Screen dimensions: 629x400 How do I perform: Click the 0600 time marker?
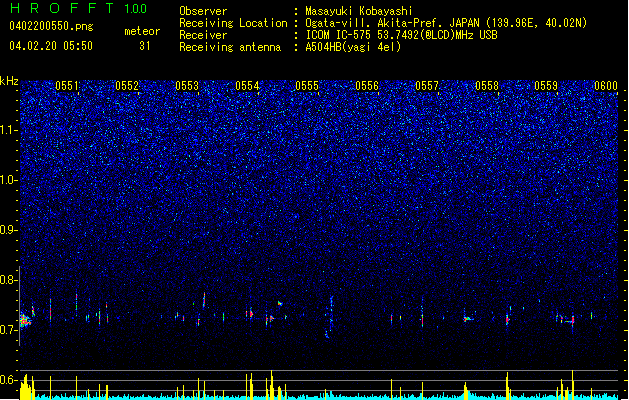[606, 86]
